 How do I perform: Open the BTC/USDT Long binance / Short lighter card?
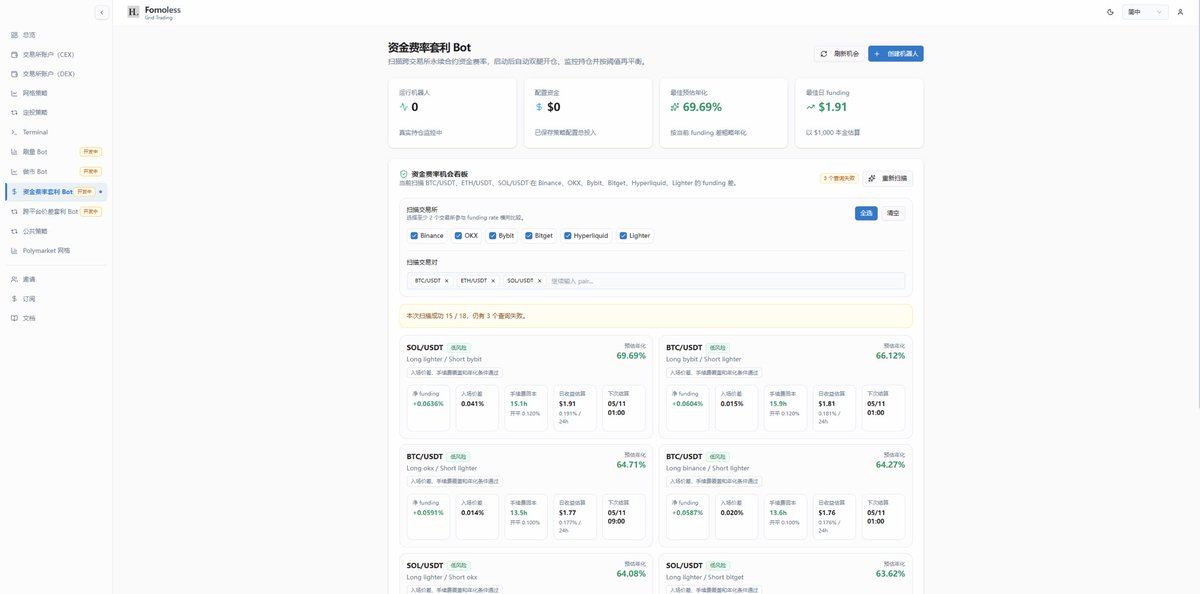[786, 496]
